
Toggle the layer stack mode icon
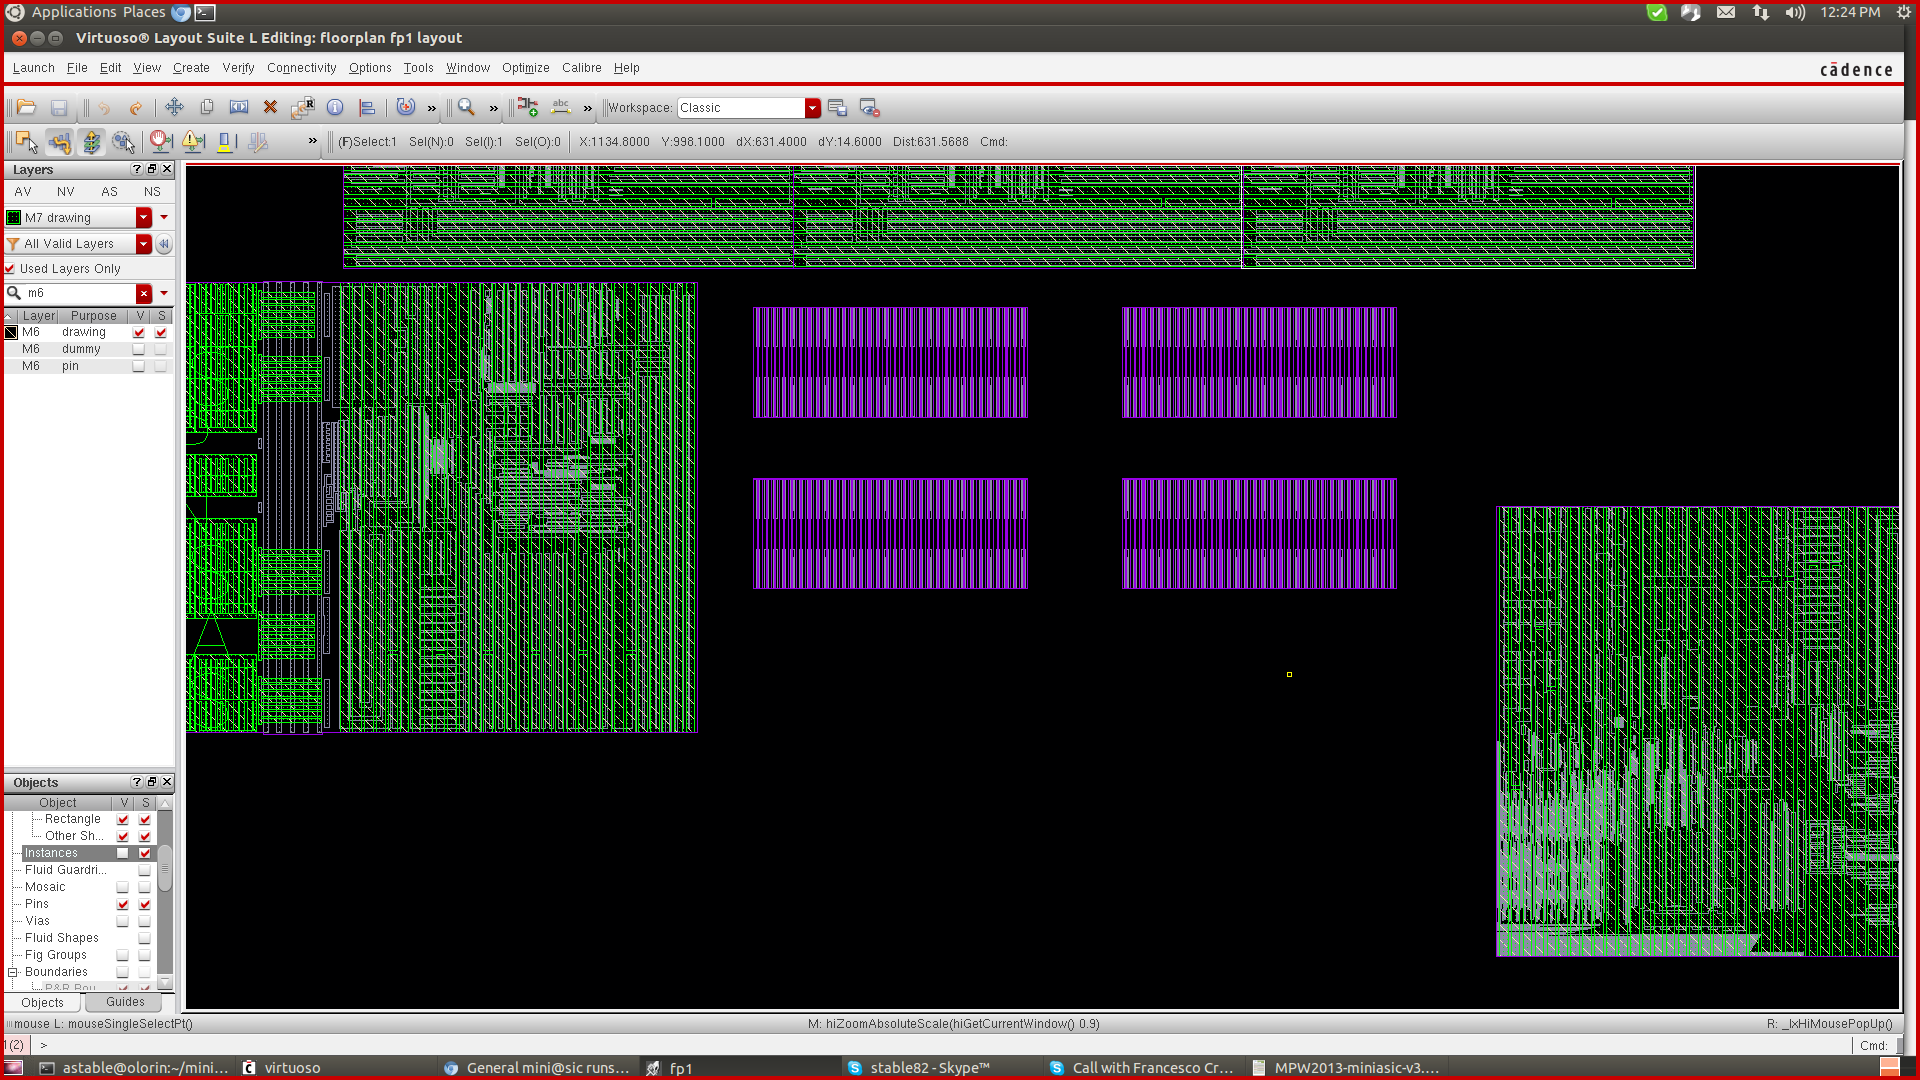[x=91, y=142]
